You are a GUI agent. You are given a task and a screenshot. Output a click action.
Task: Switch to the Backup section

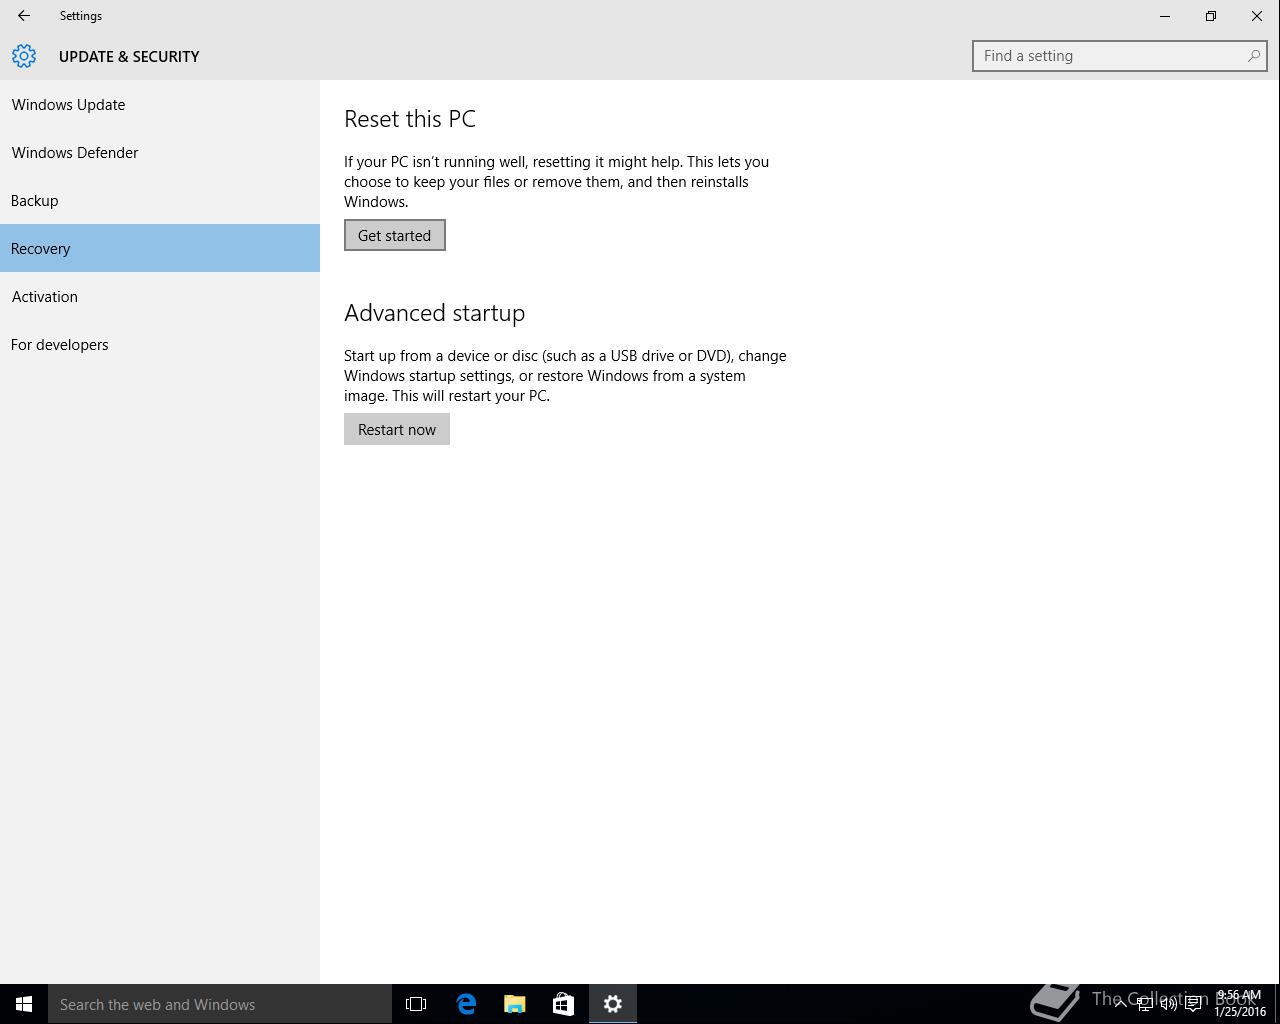(x=160, y=200)
